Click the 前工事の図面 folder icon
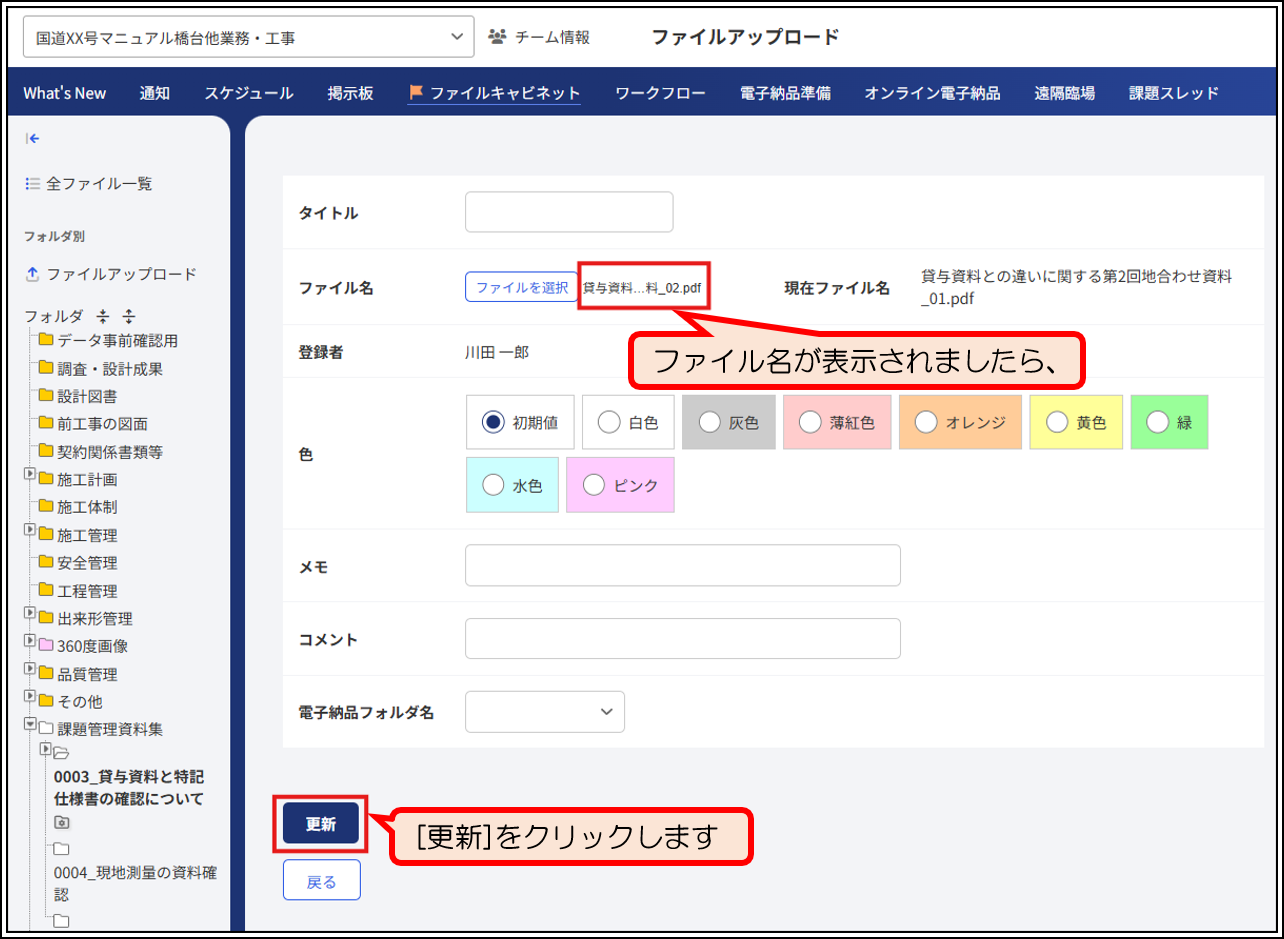 pyautogui.click(x=46, y=424)
